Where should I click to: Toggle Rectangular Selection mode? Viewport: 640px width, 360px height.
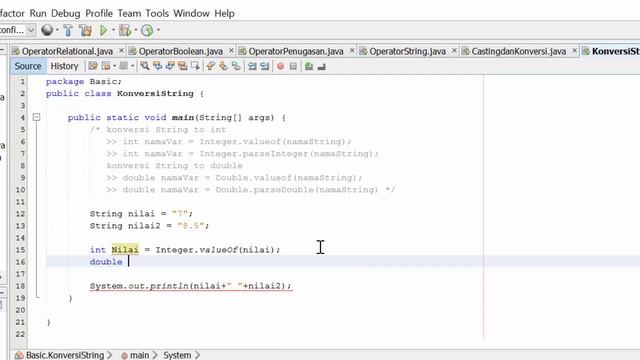195,66
